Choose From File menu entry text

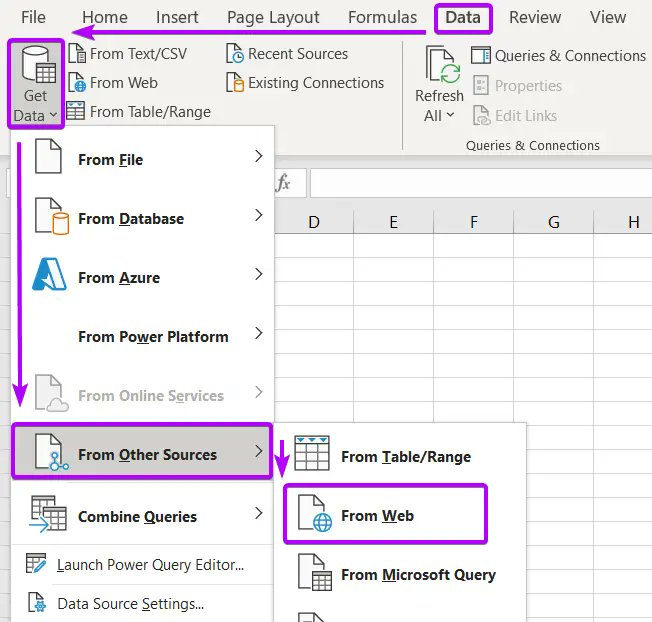pyautogui.click(x=111, y=160)
